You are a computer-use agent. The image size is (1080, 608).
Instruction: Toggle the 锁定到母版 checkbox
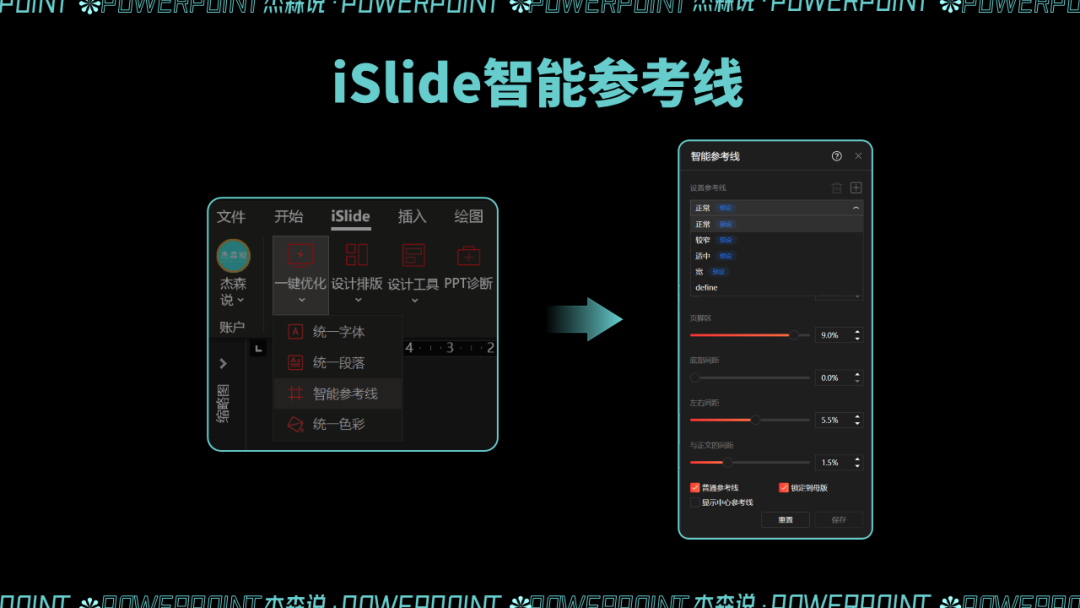click(783, 488)
